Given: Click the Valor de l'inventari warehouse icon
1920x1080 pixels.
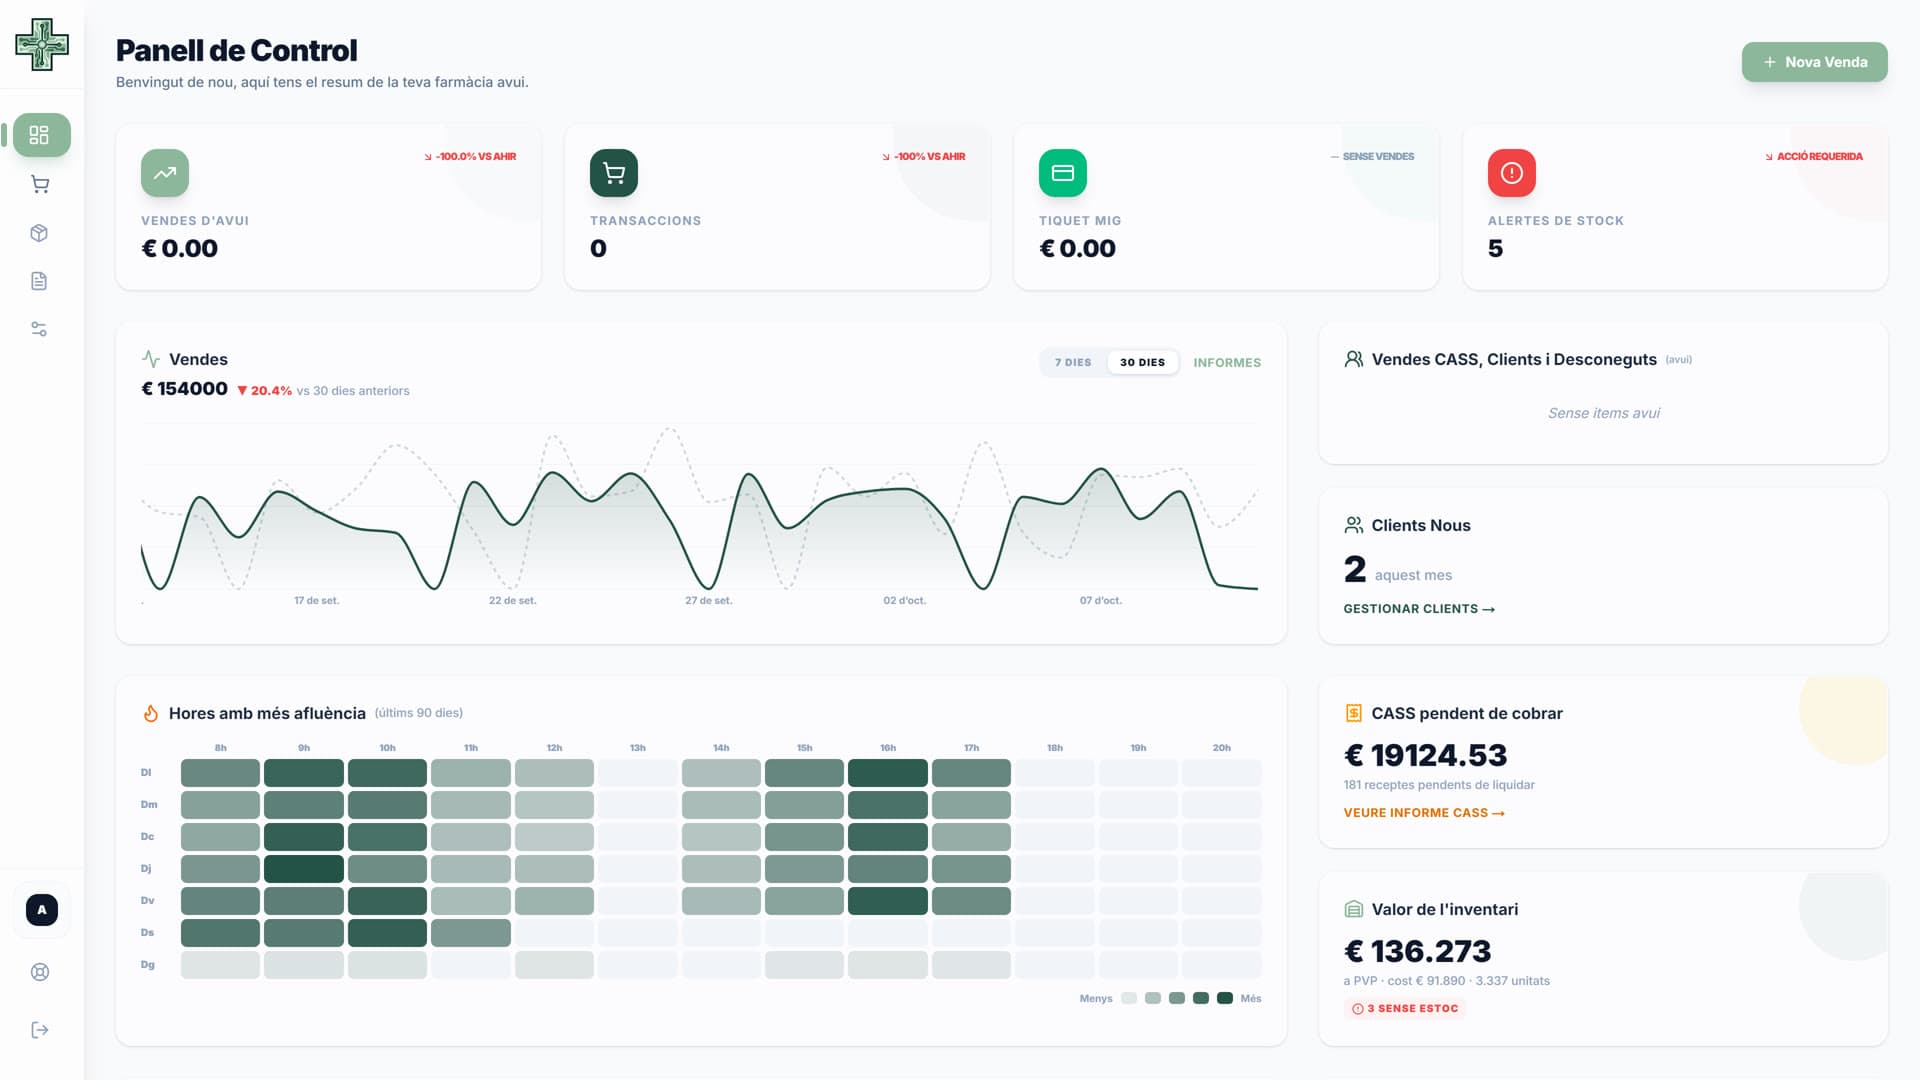Looking at the screenshot, I should 1353,909.
